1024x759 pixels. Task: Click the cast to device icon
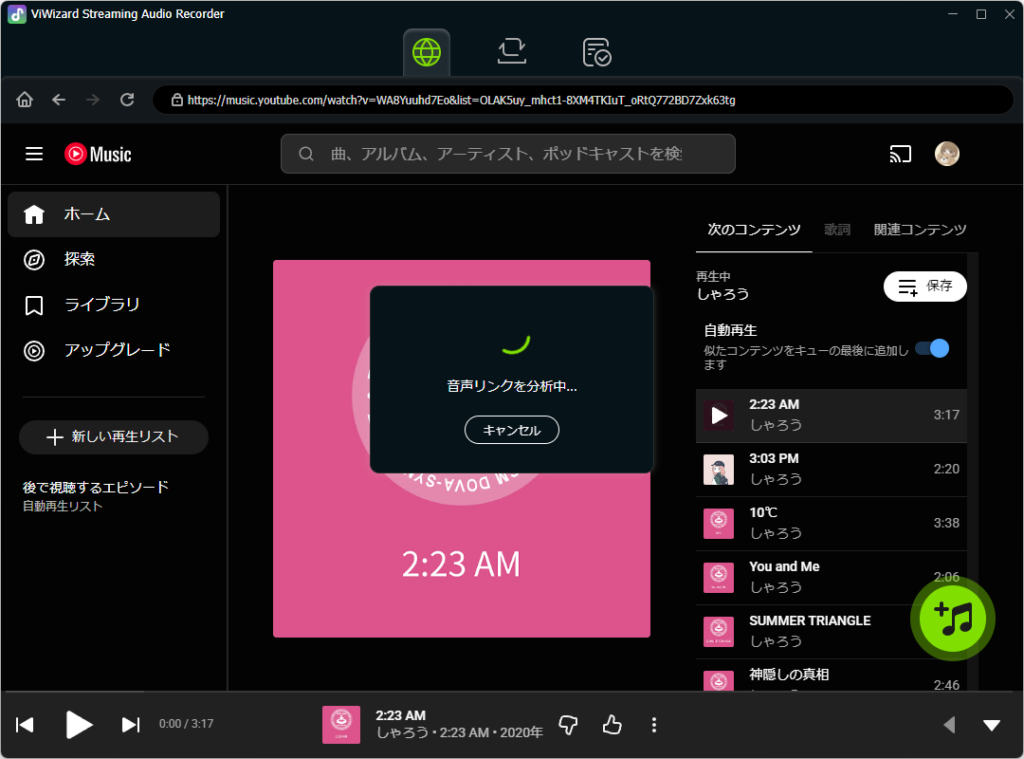pos(900,154)
